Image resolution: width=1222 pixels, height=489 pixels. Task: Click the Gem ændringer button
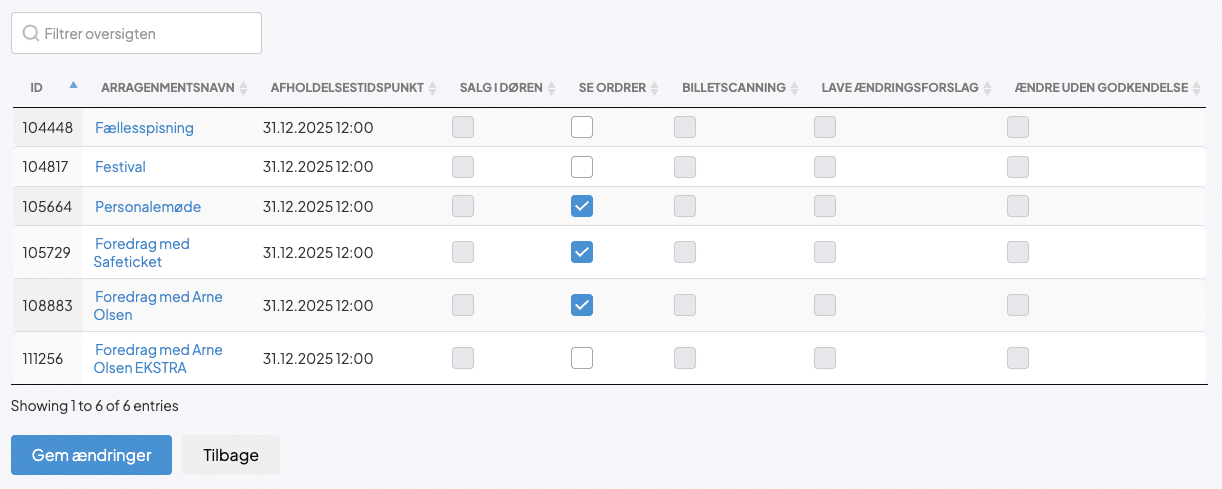[91, 455]
